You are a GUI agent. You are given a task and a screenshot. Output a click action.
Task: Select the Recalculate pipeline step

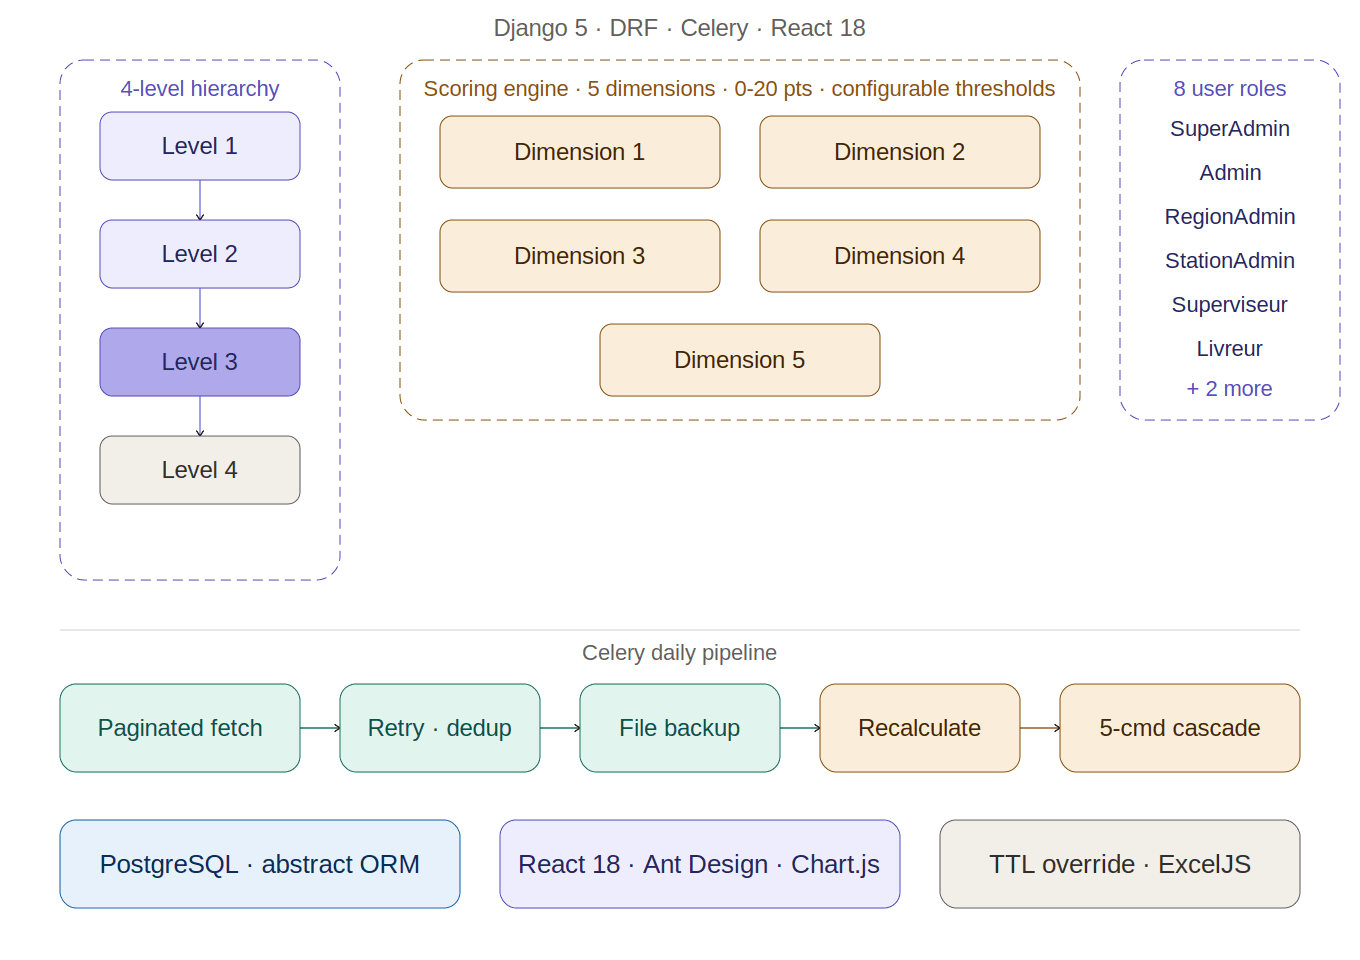(920, 728)
